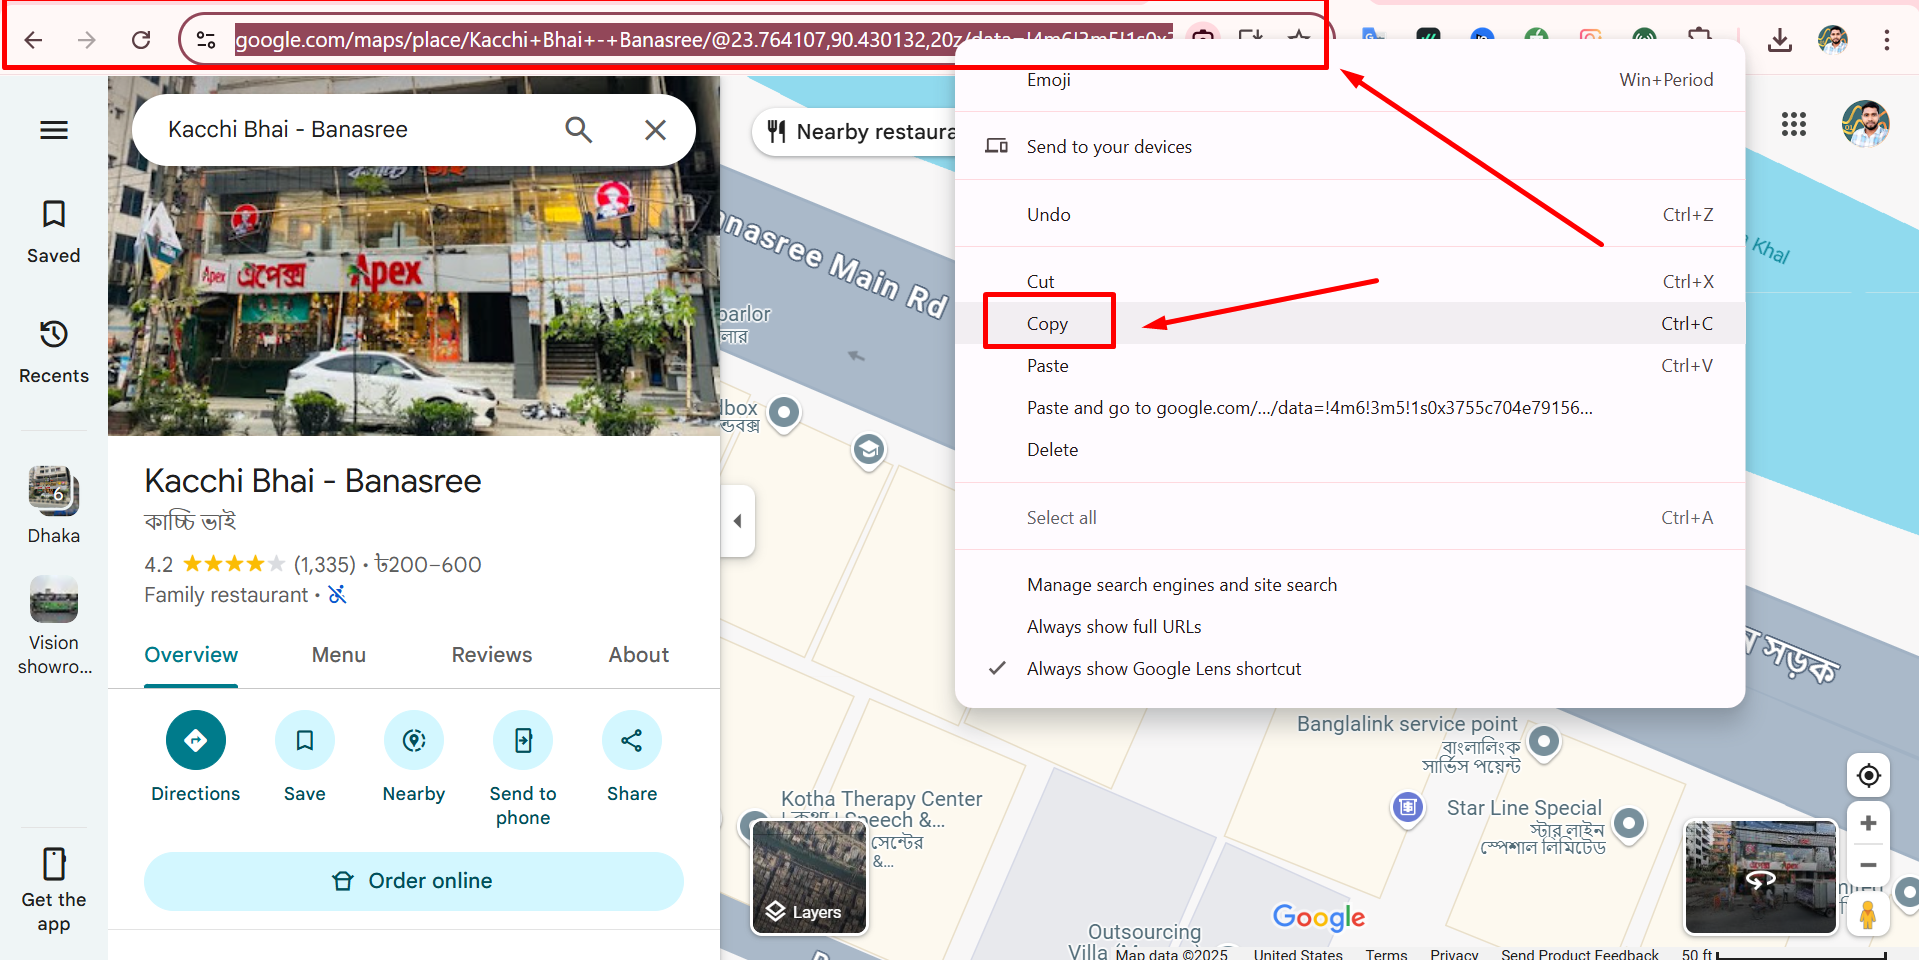Viewport: 1919px width, 960px height.
Task: Open the Privacy link at the map bottom
Action: point(1454,954)
